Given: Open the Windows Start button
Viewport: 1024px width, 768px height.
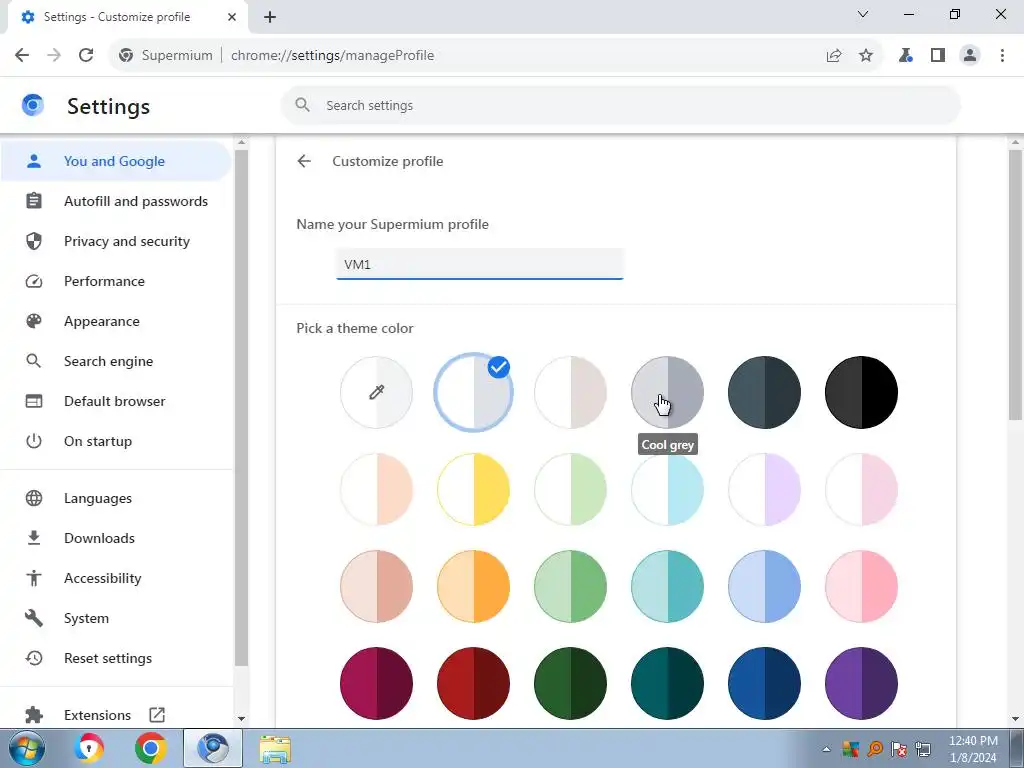Looking at the screenshot, I should pos(27,748).
